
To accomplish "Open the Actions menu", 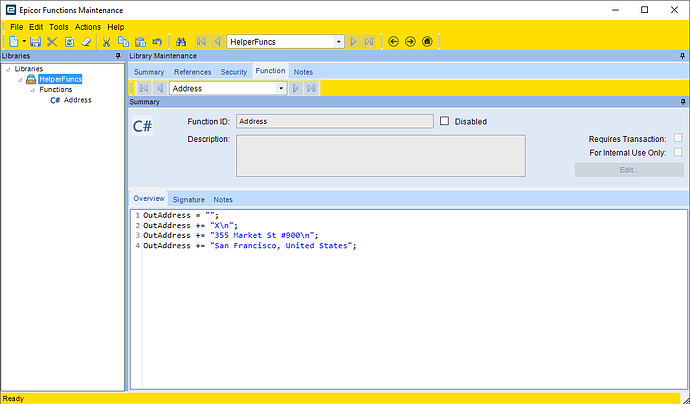I will coord(88,27).
